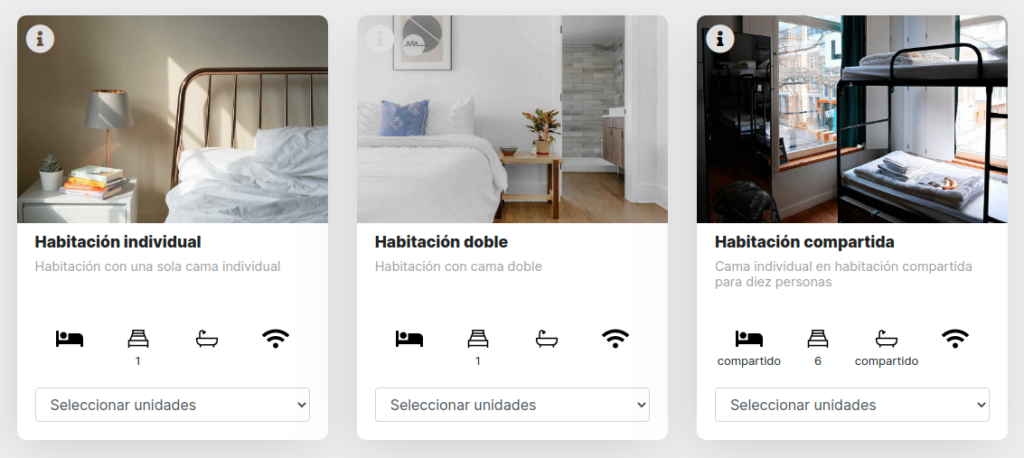Click person-in-bed icon in Habitación individual card

[x=69, y=338]
